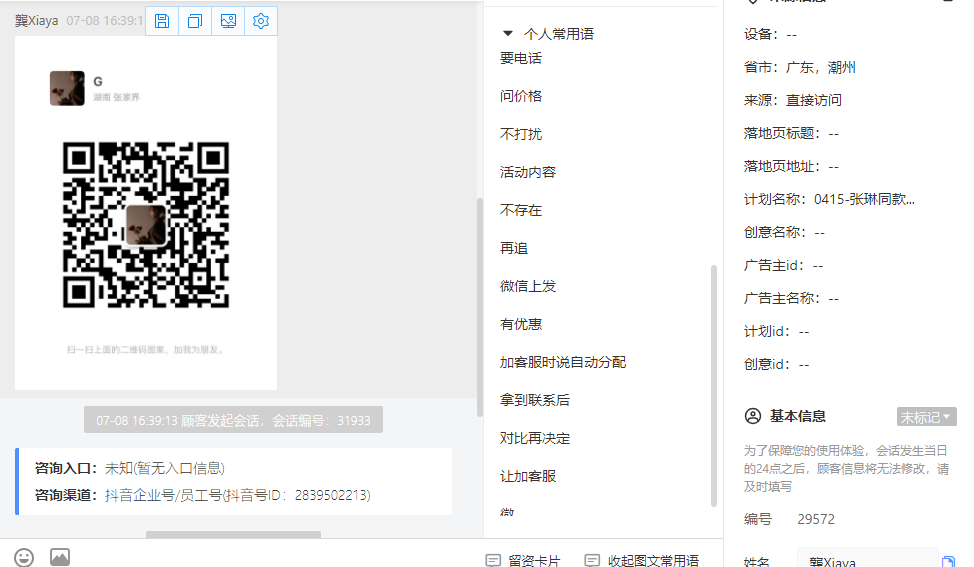
Task: Insert the quick phrase 活动内容
Action: coord(528,172)
